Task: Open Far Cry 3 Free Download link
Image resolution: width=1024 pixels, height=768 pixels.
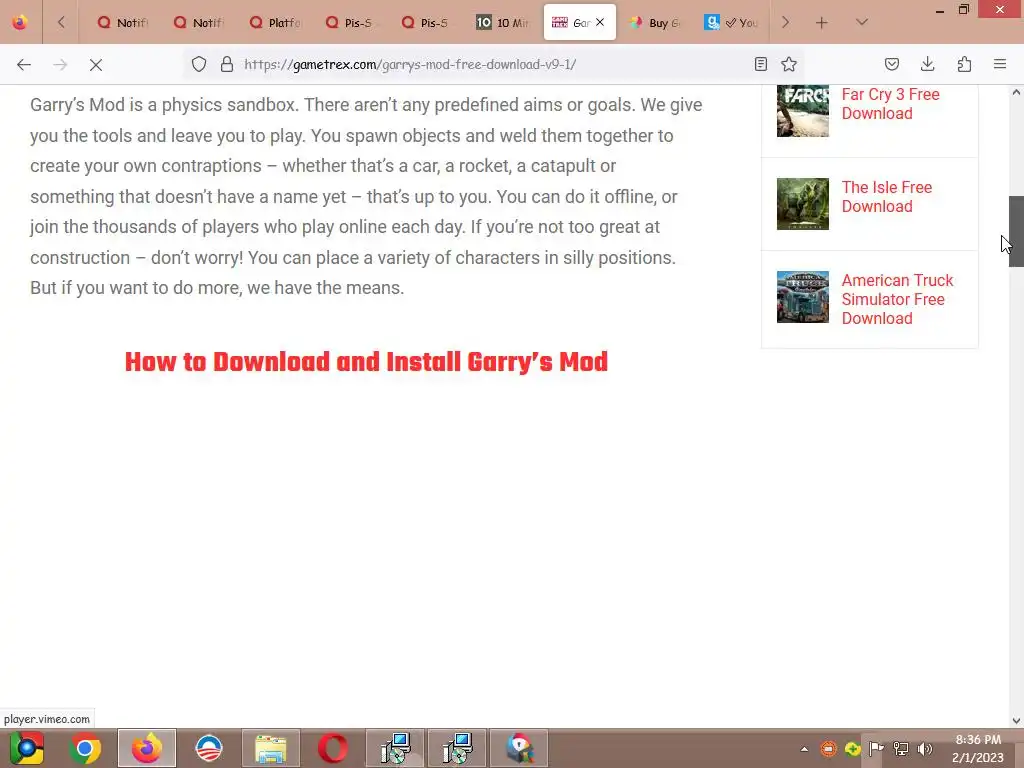Action: [890, 104]
